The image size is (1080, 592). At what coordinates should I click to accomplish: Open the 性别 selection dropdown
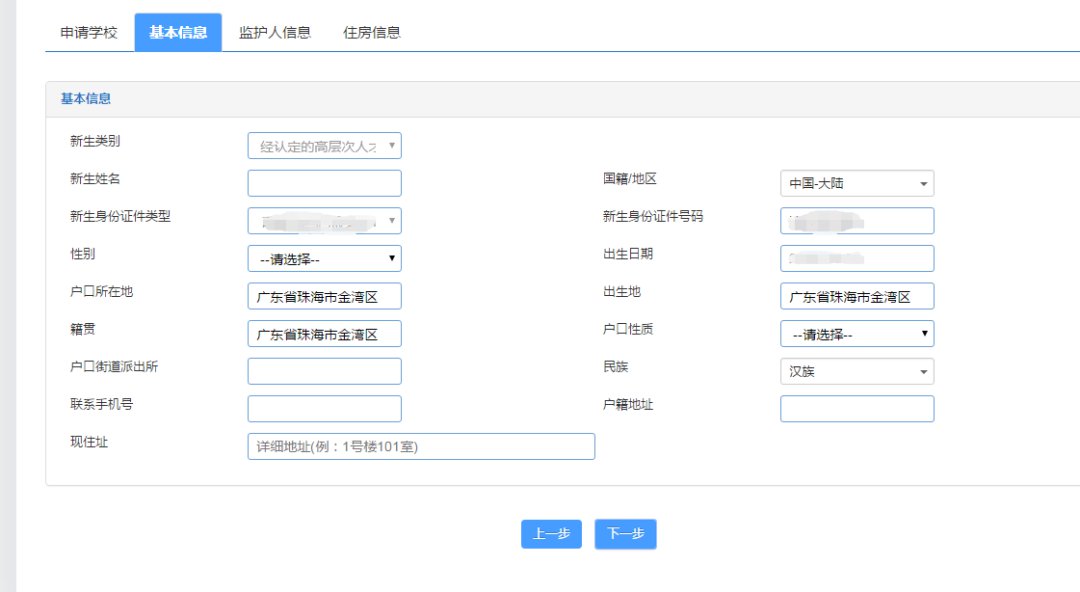click(324, 259)
